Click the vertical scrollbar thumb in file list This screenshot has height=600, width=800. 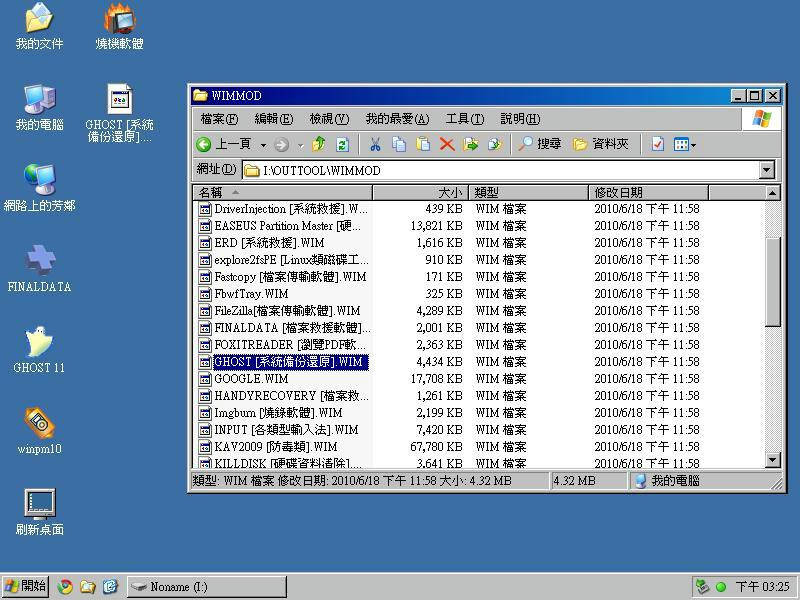click(x=772, y=282)
